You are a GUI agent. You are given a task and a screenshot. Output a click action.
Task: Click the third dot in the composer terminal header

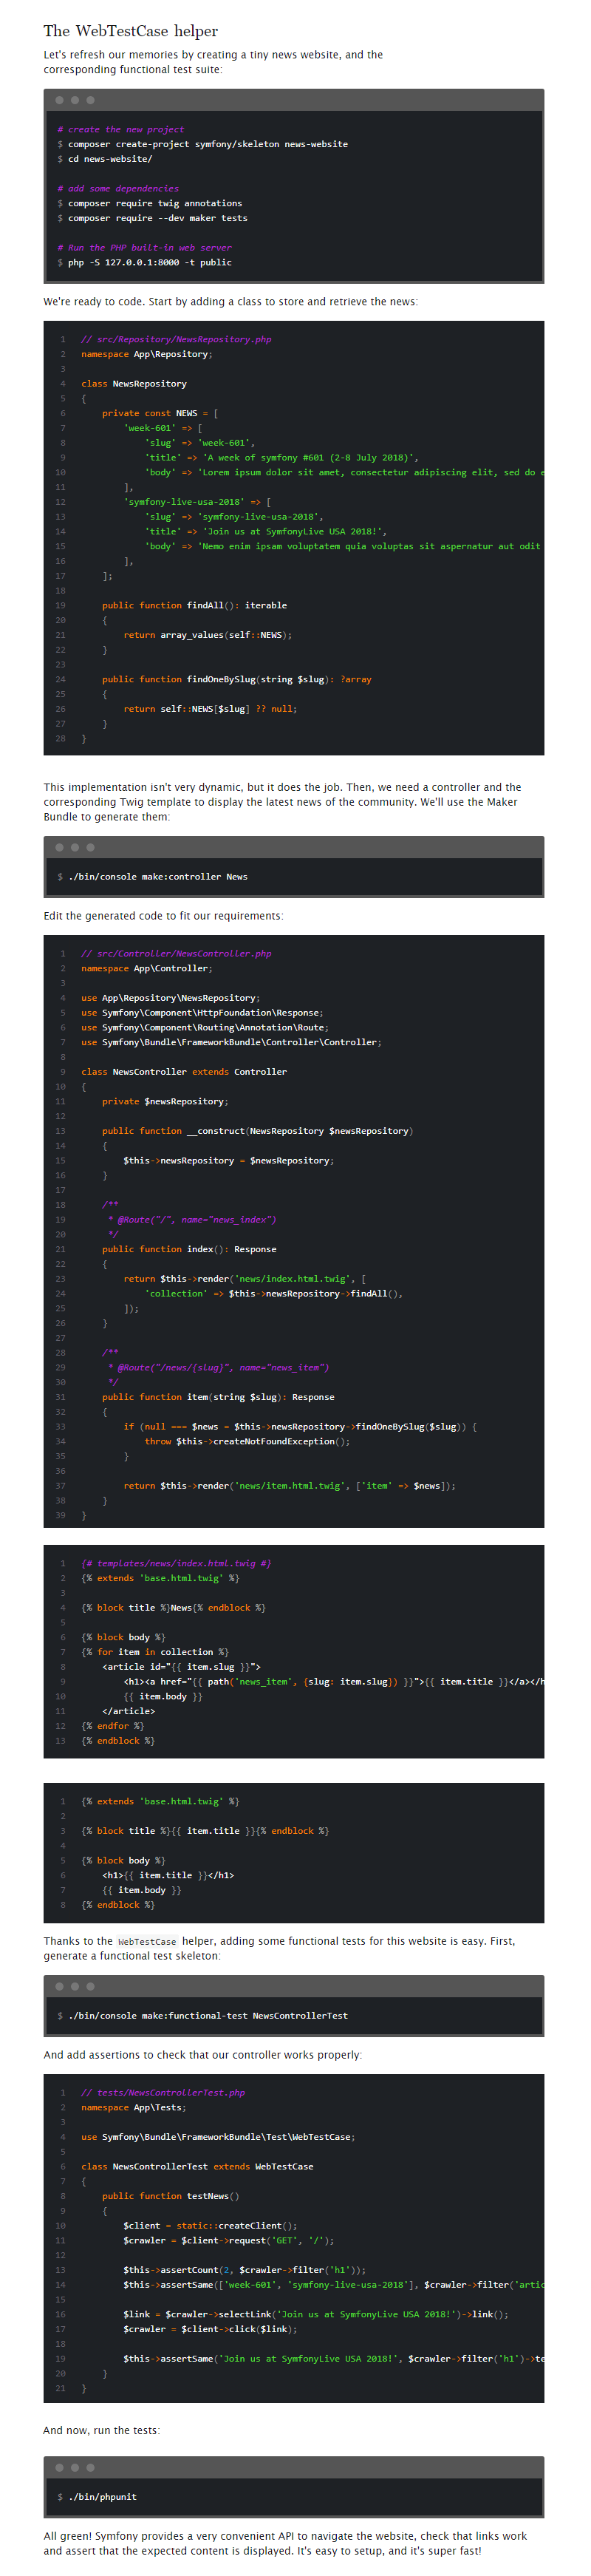point(91,100)
